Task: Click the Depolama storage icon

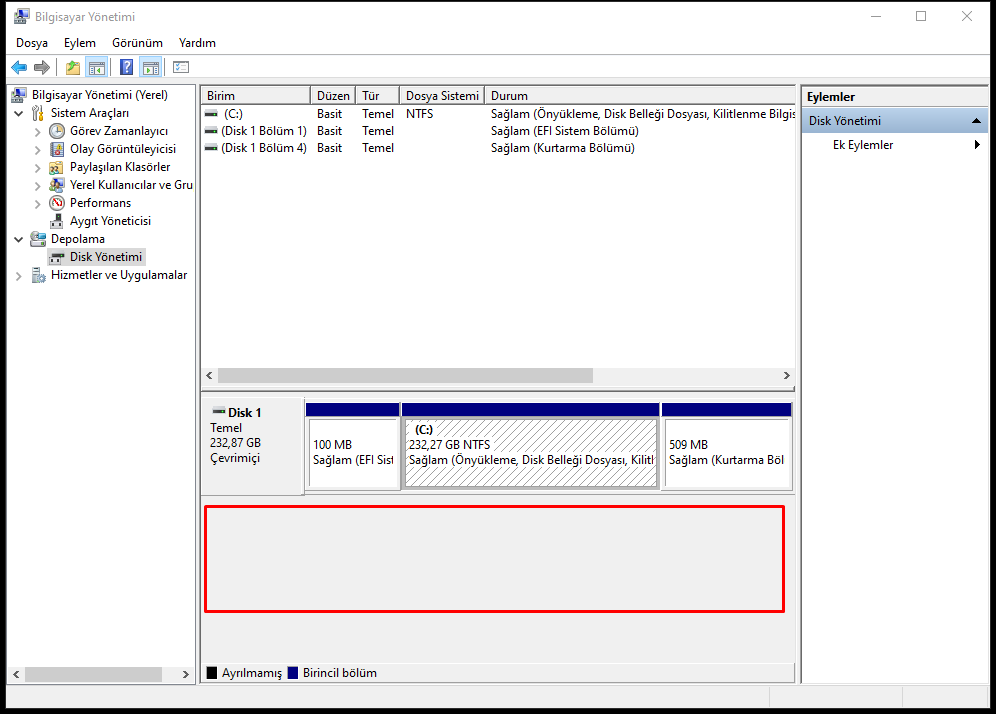Action: coord(38,239)
